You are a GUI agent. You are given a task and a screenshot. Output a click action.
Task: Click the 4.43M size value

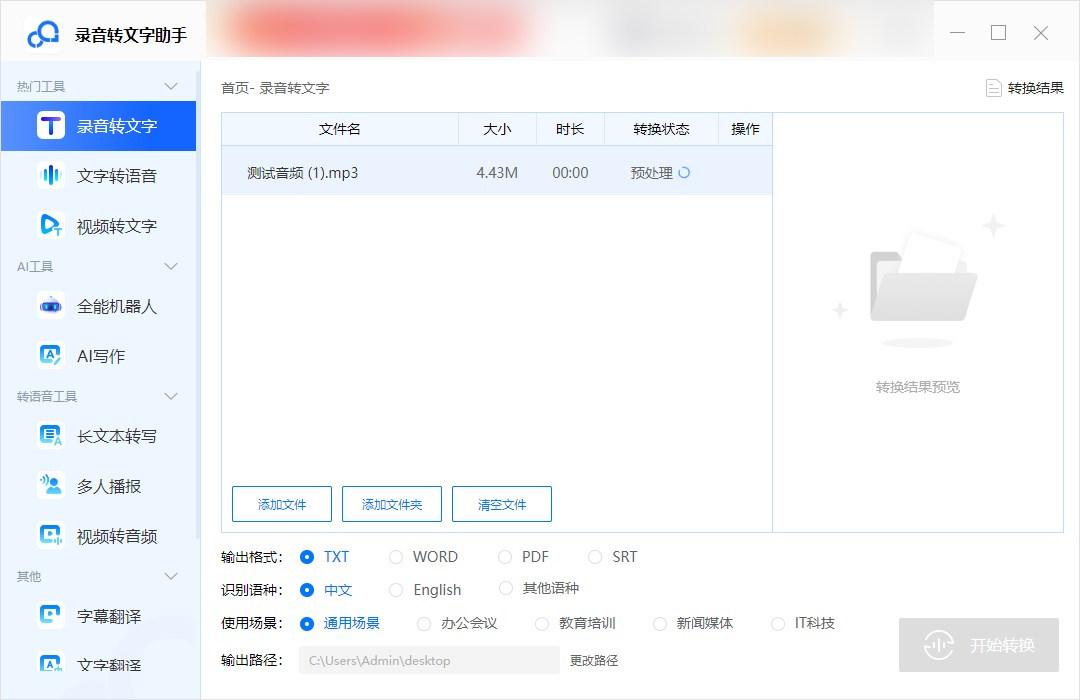coord(497,173)
